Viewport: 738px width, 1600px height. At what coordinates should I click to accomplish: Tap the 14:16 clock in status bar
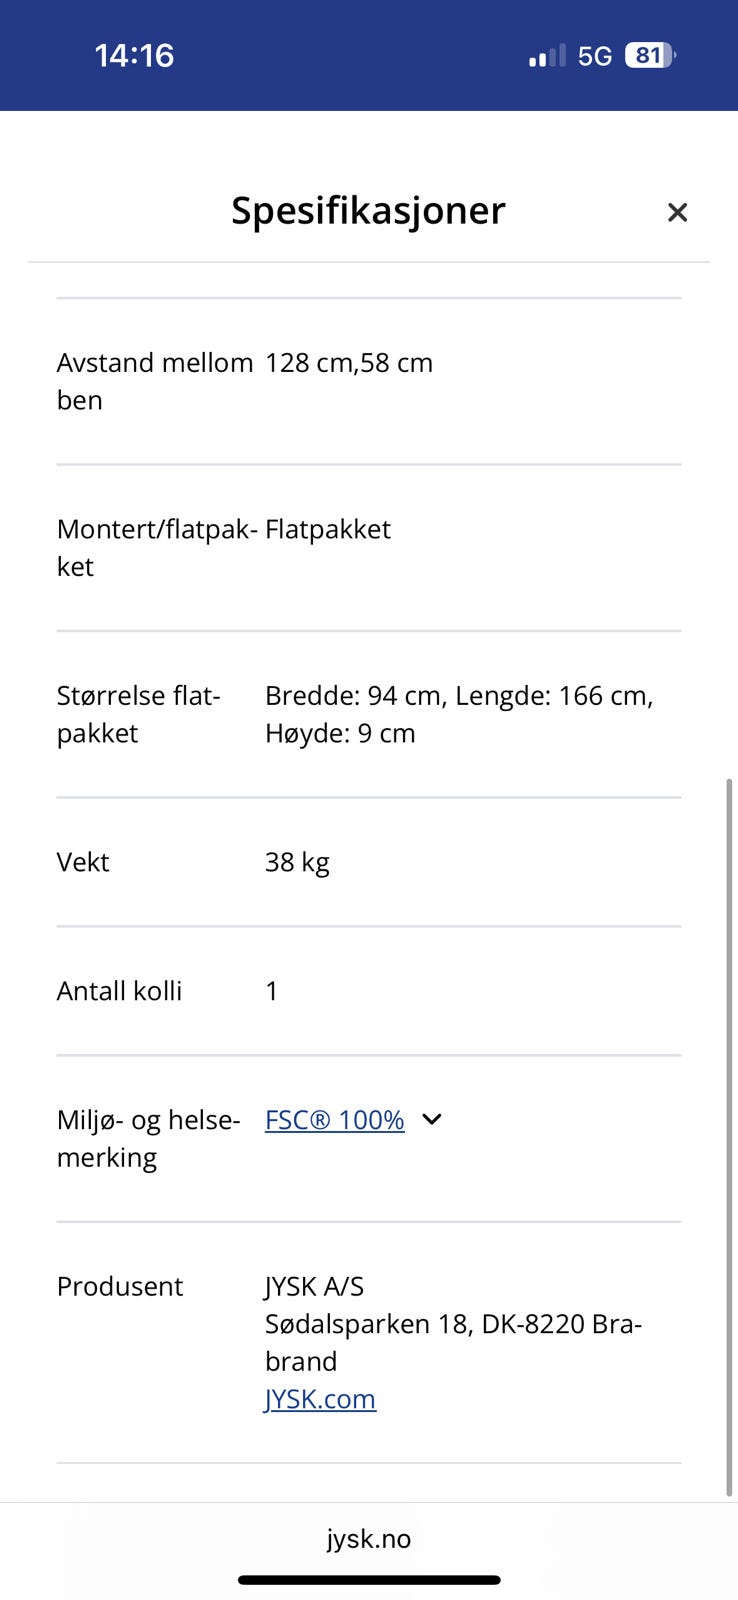tap(134, 55)
